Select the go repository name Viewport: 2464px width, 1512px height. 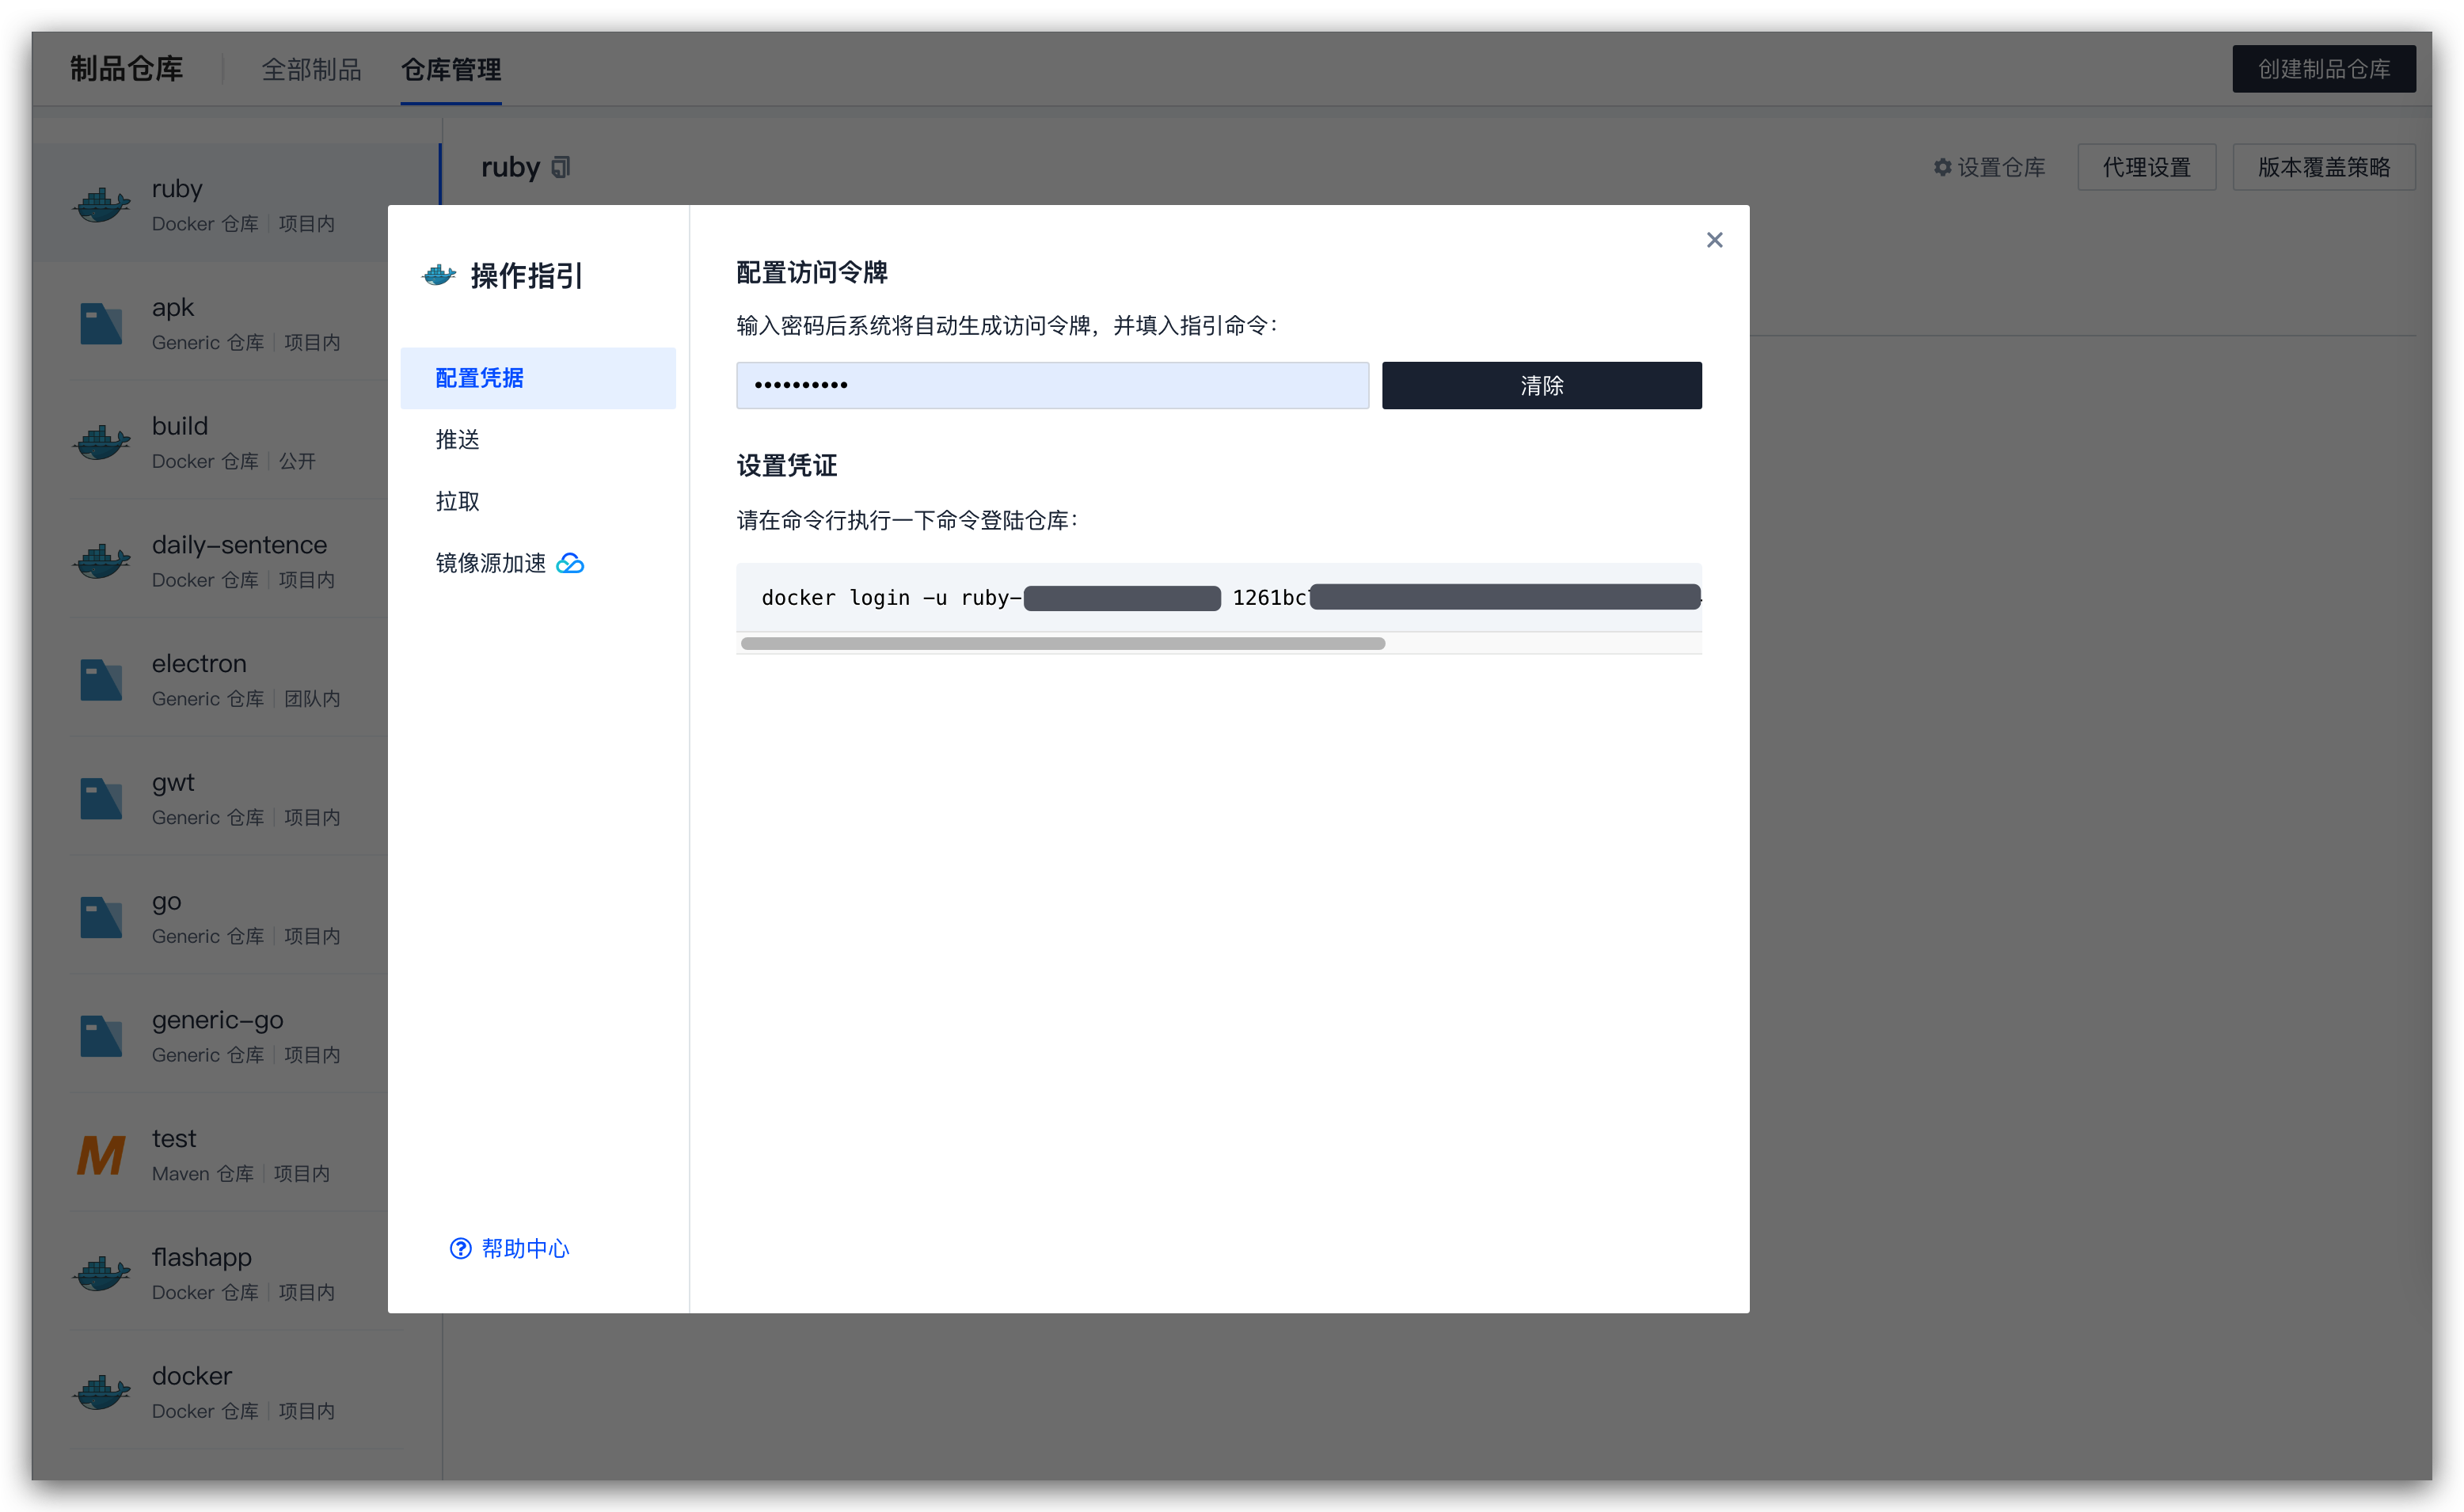pyautogui.click(x=167, y=902)
